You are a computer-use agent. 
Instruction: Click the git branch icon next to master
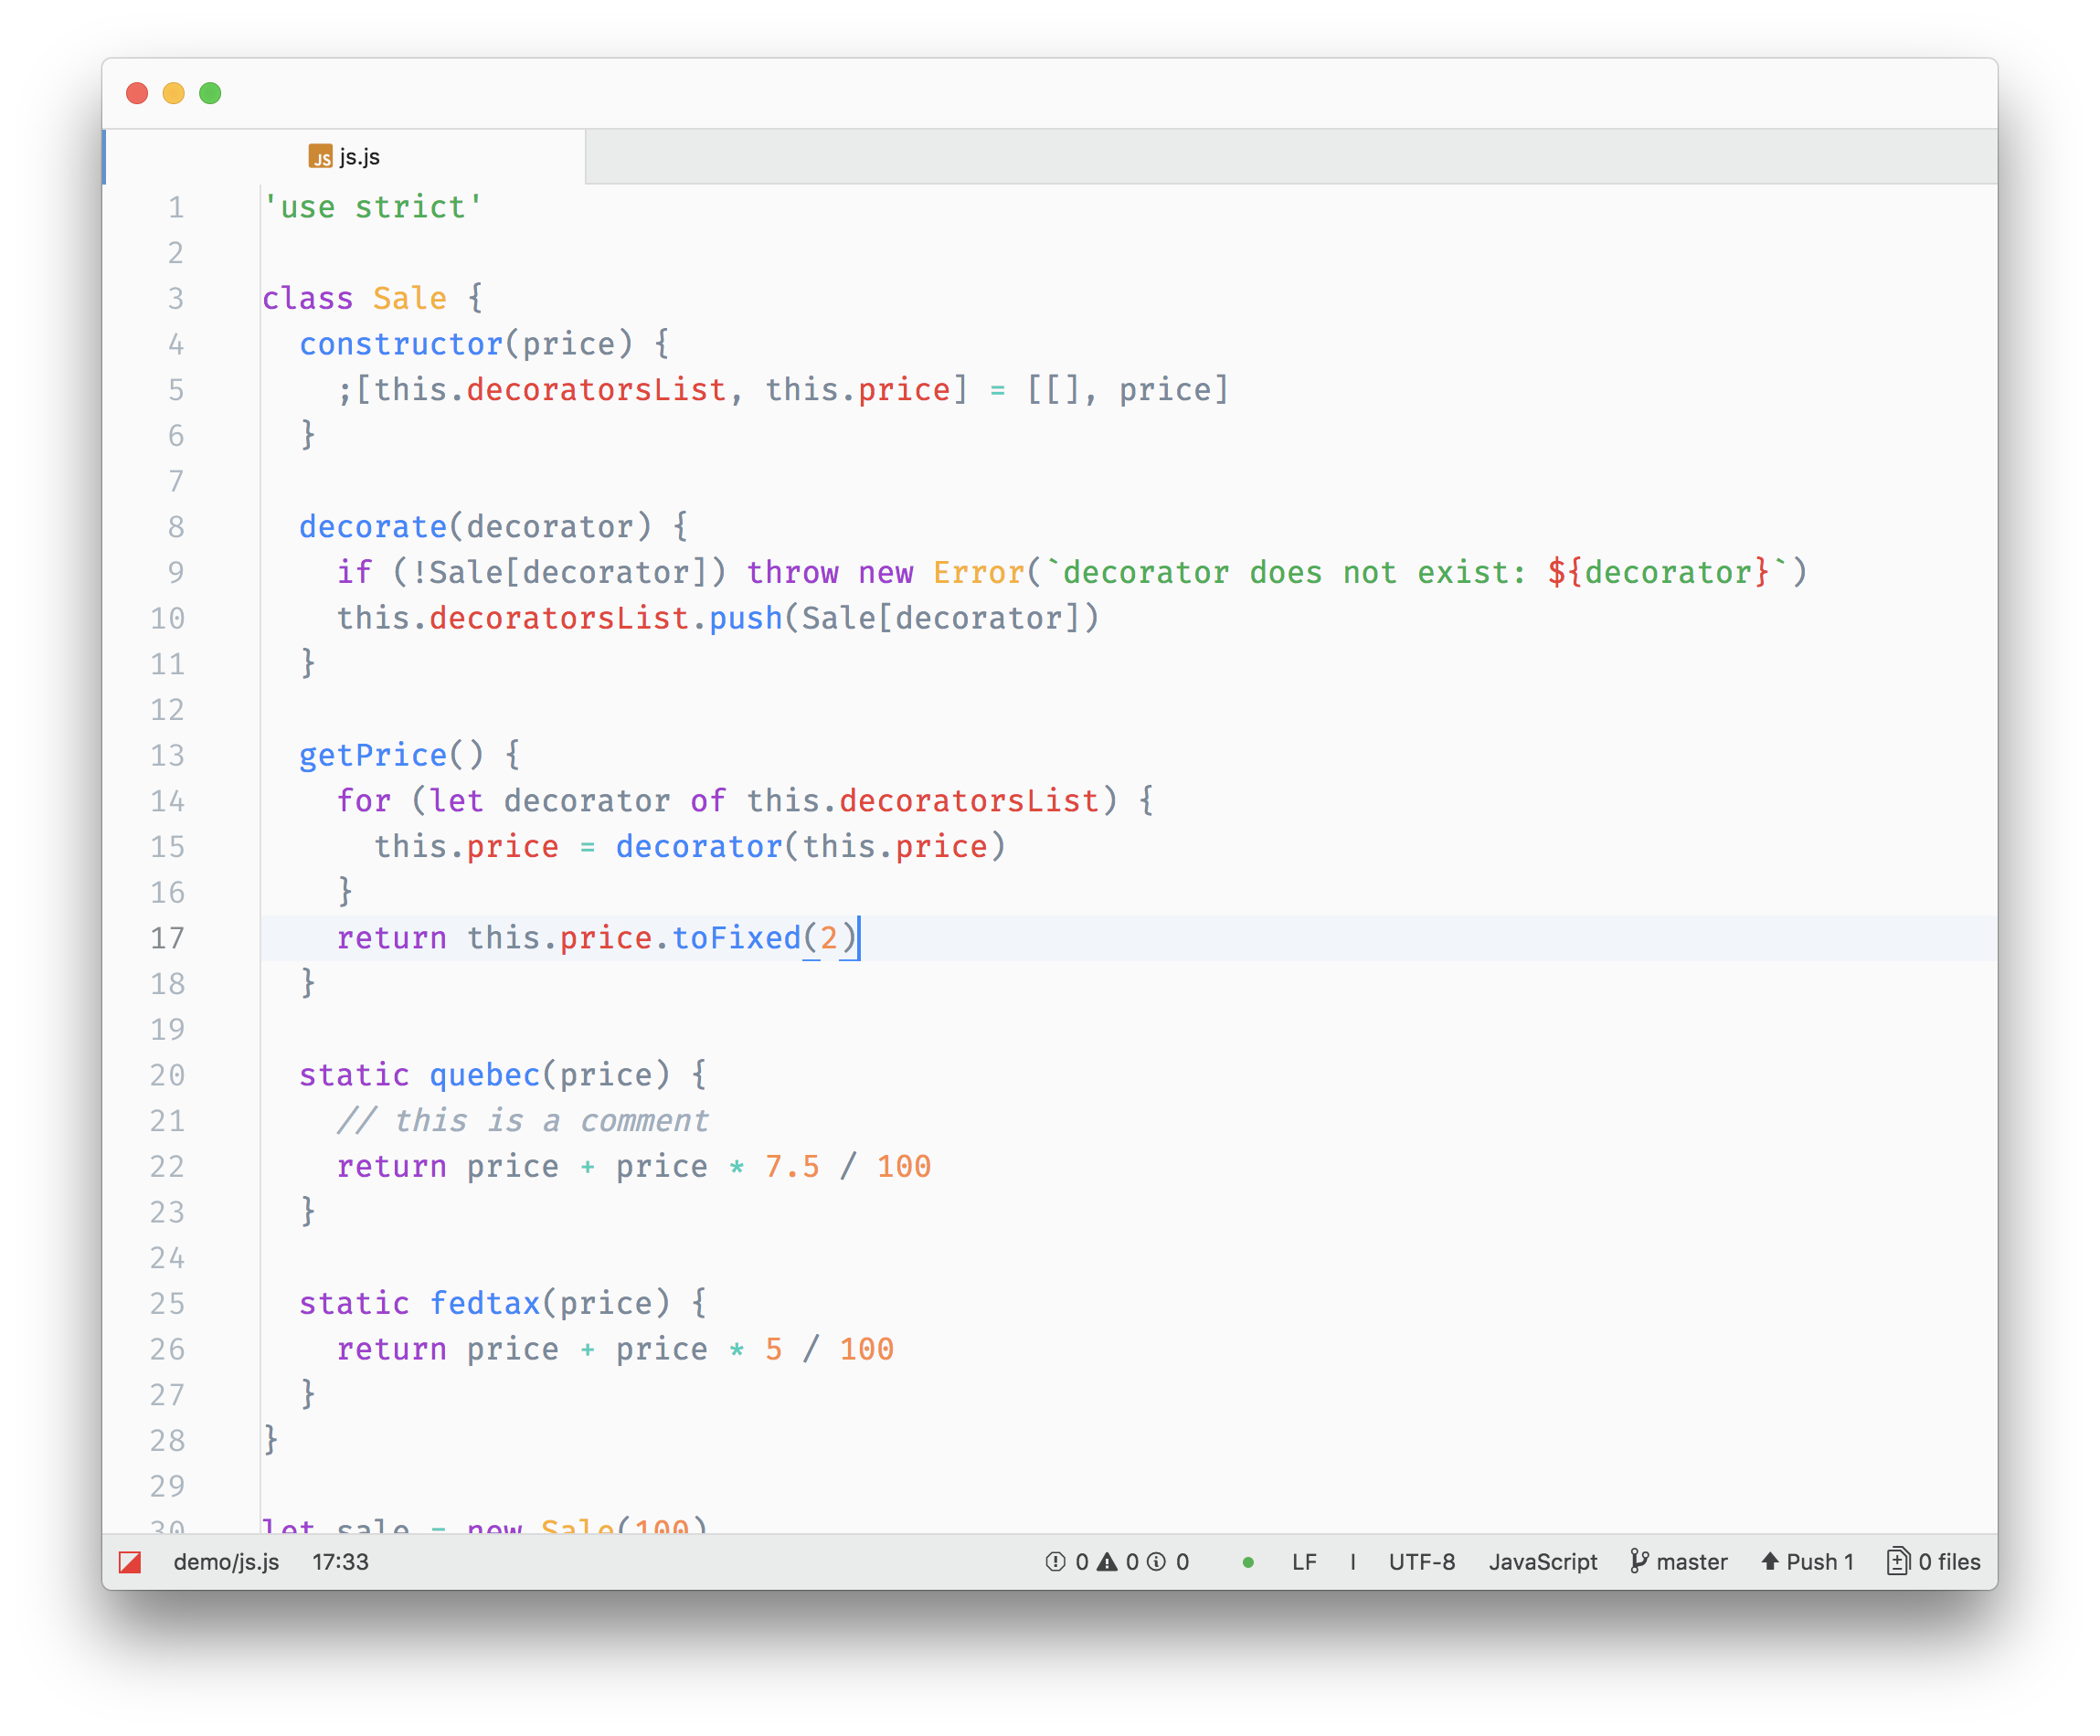tap(1640, 1562)
